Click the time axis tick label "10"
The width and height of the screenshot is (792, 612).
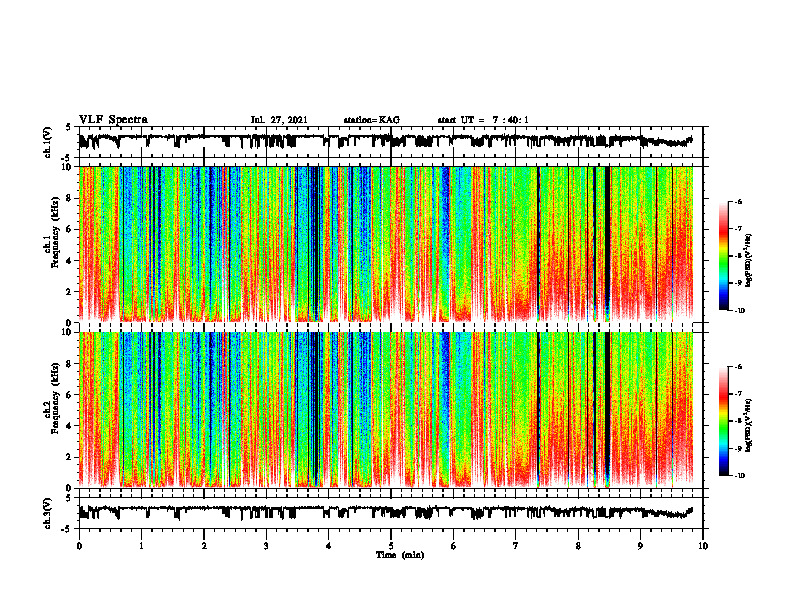pyautogui.click(x=703, y=546)
